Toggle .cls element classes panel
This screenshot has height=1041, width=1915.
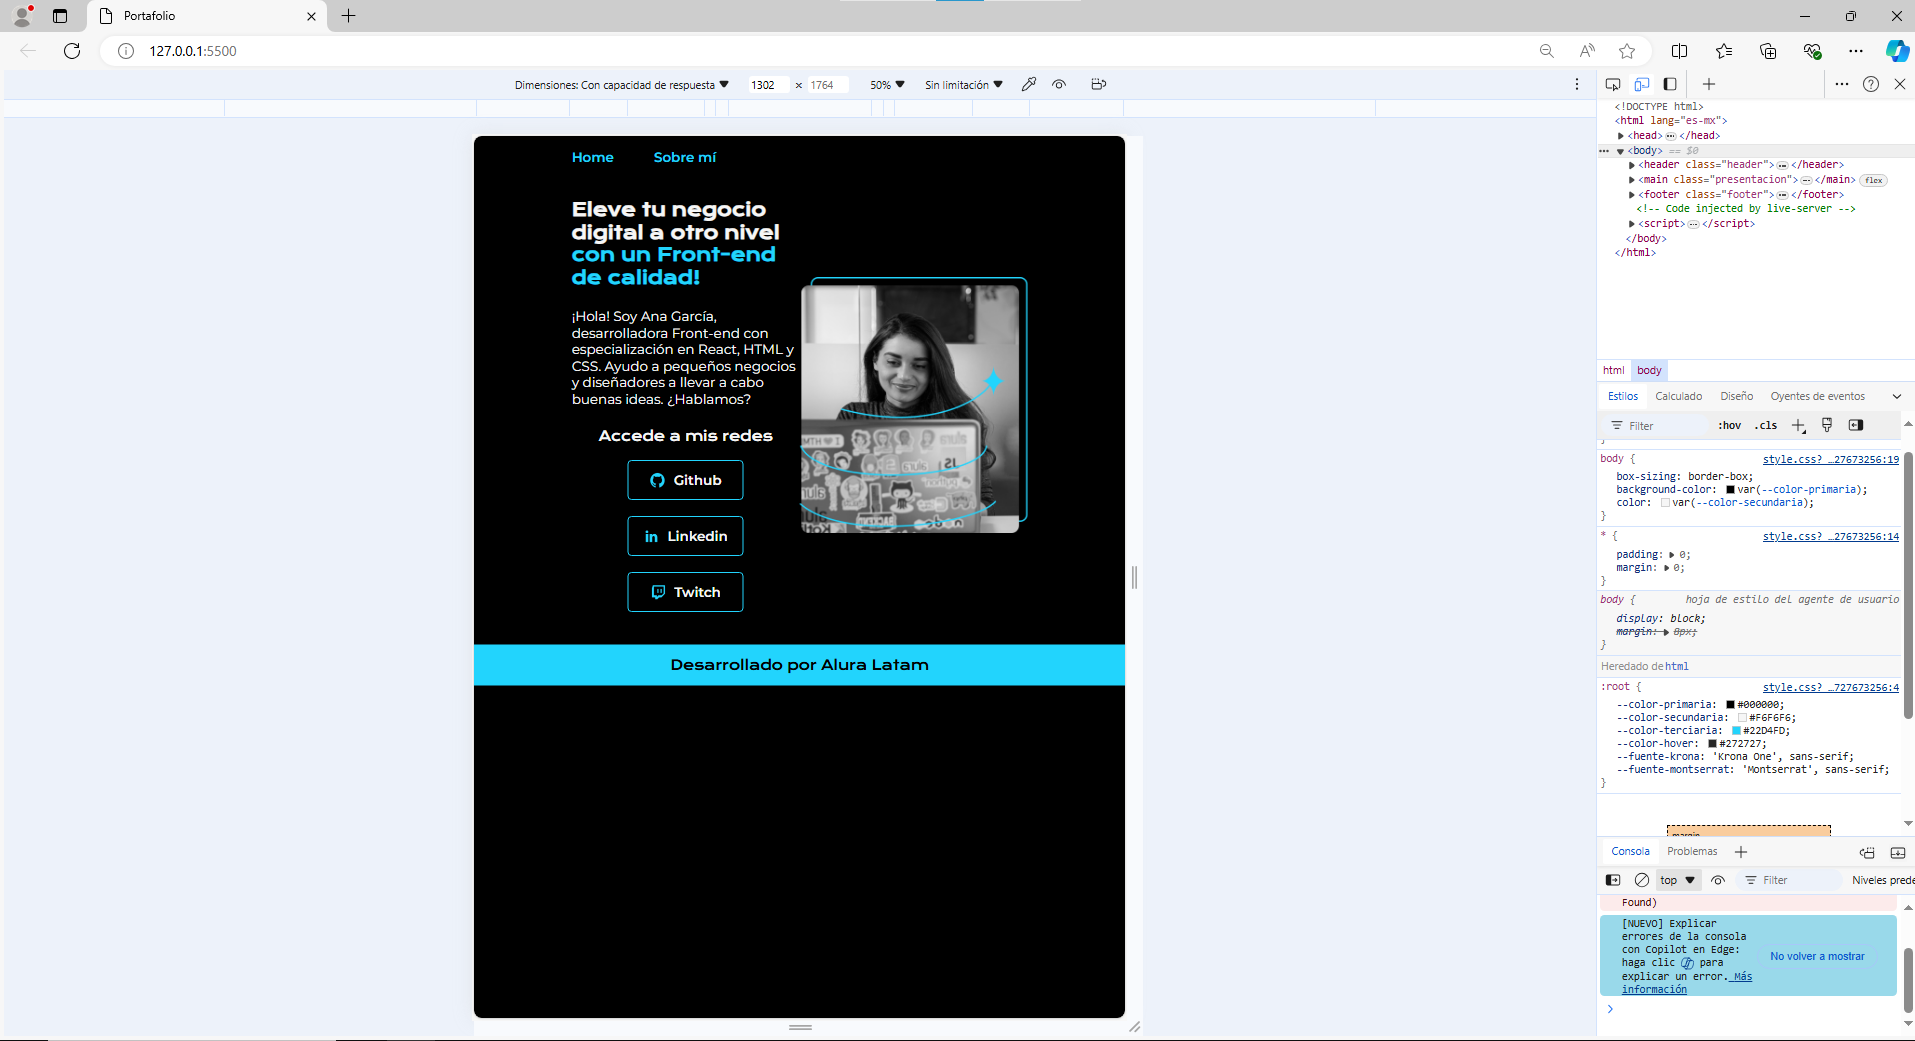[1766, 425]
